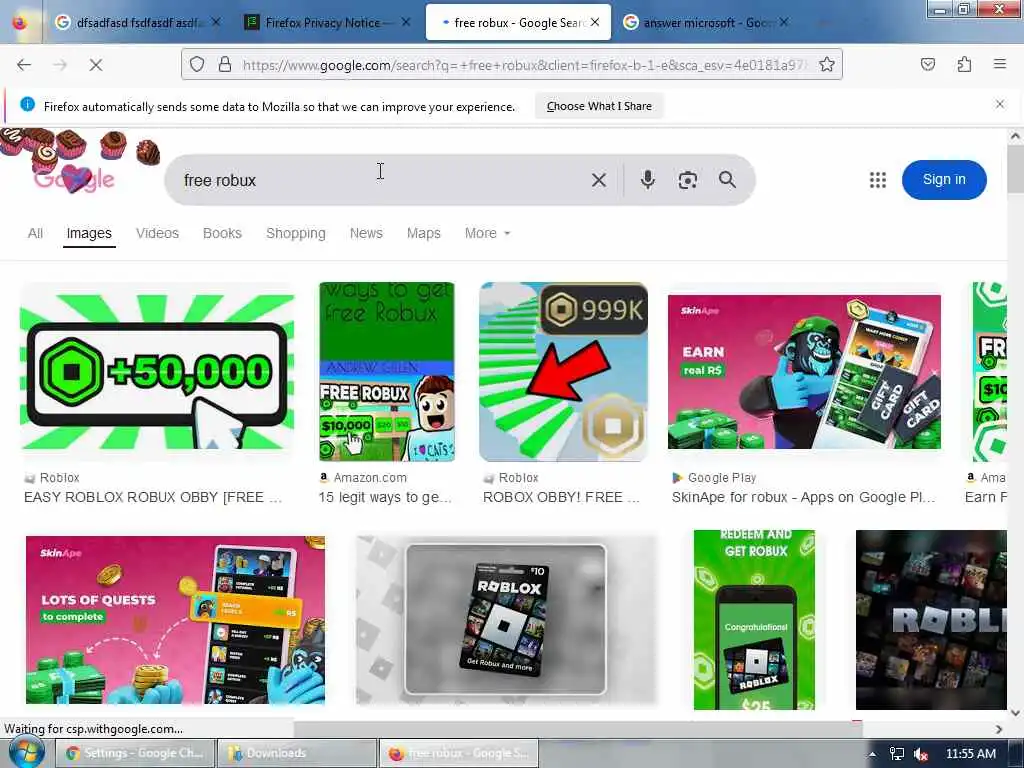Click inside the 'free robux' search field

point(379,180)
